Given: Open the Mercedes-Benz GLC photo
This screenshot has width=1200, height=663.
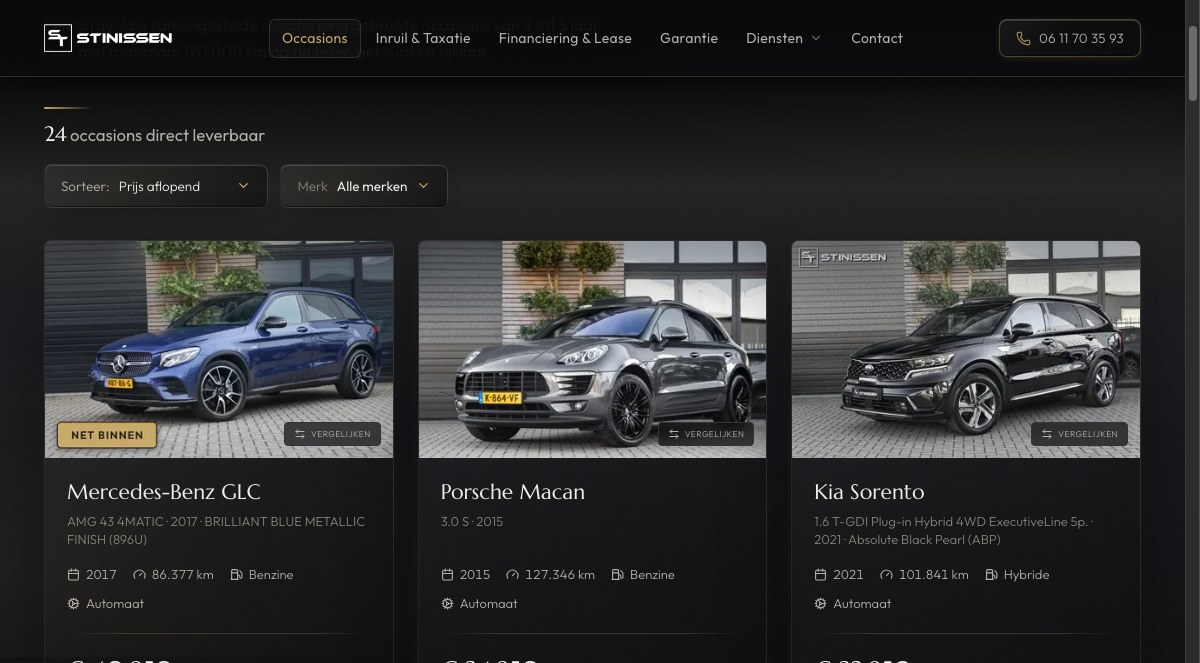Looking at the screenshot, I should (x=219, y=349).
